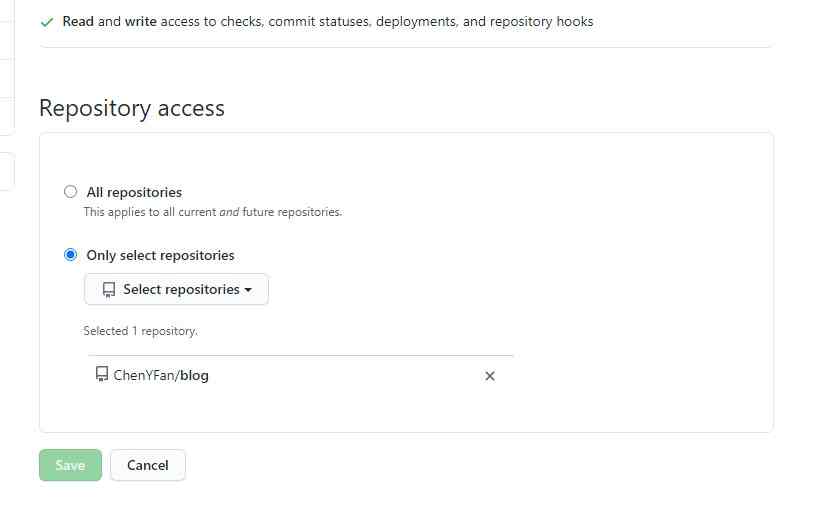Open the Select repositories dropdown

(176, 290)
